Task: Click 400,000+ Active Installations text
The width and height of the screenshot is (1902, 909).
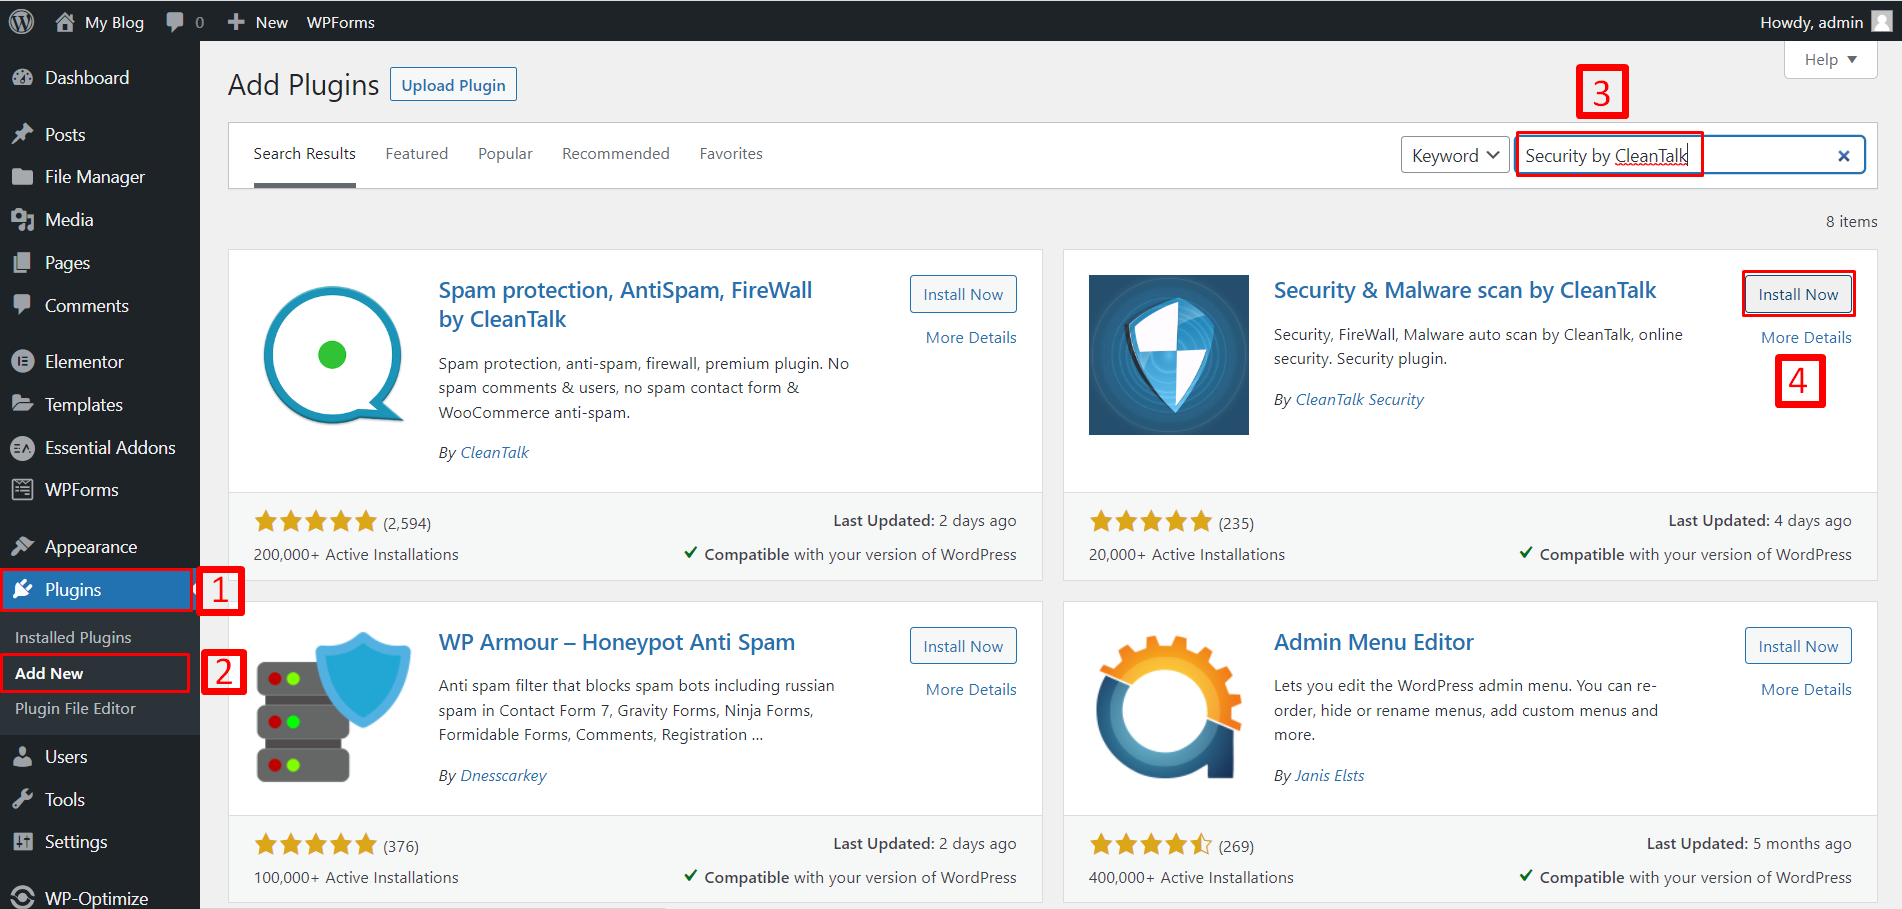Action: click(x=1191, y=878)
